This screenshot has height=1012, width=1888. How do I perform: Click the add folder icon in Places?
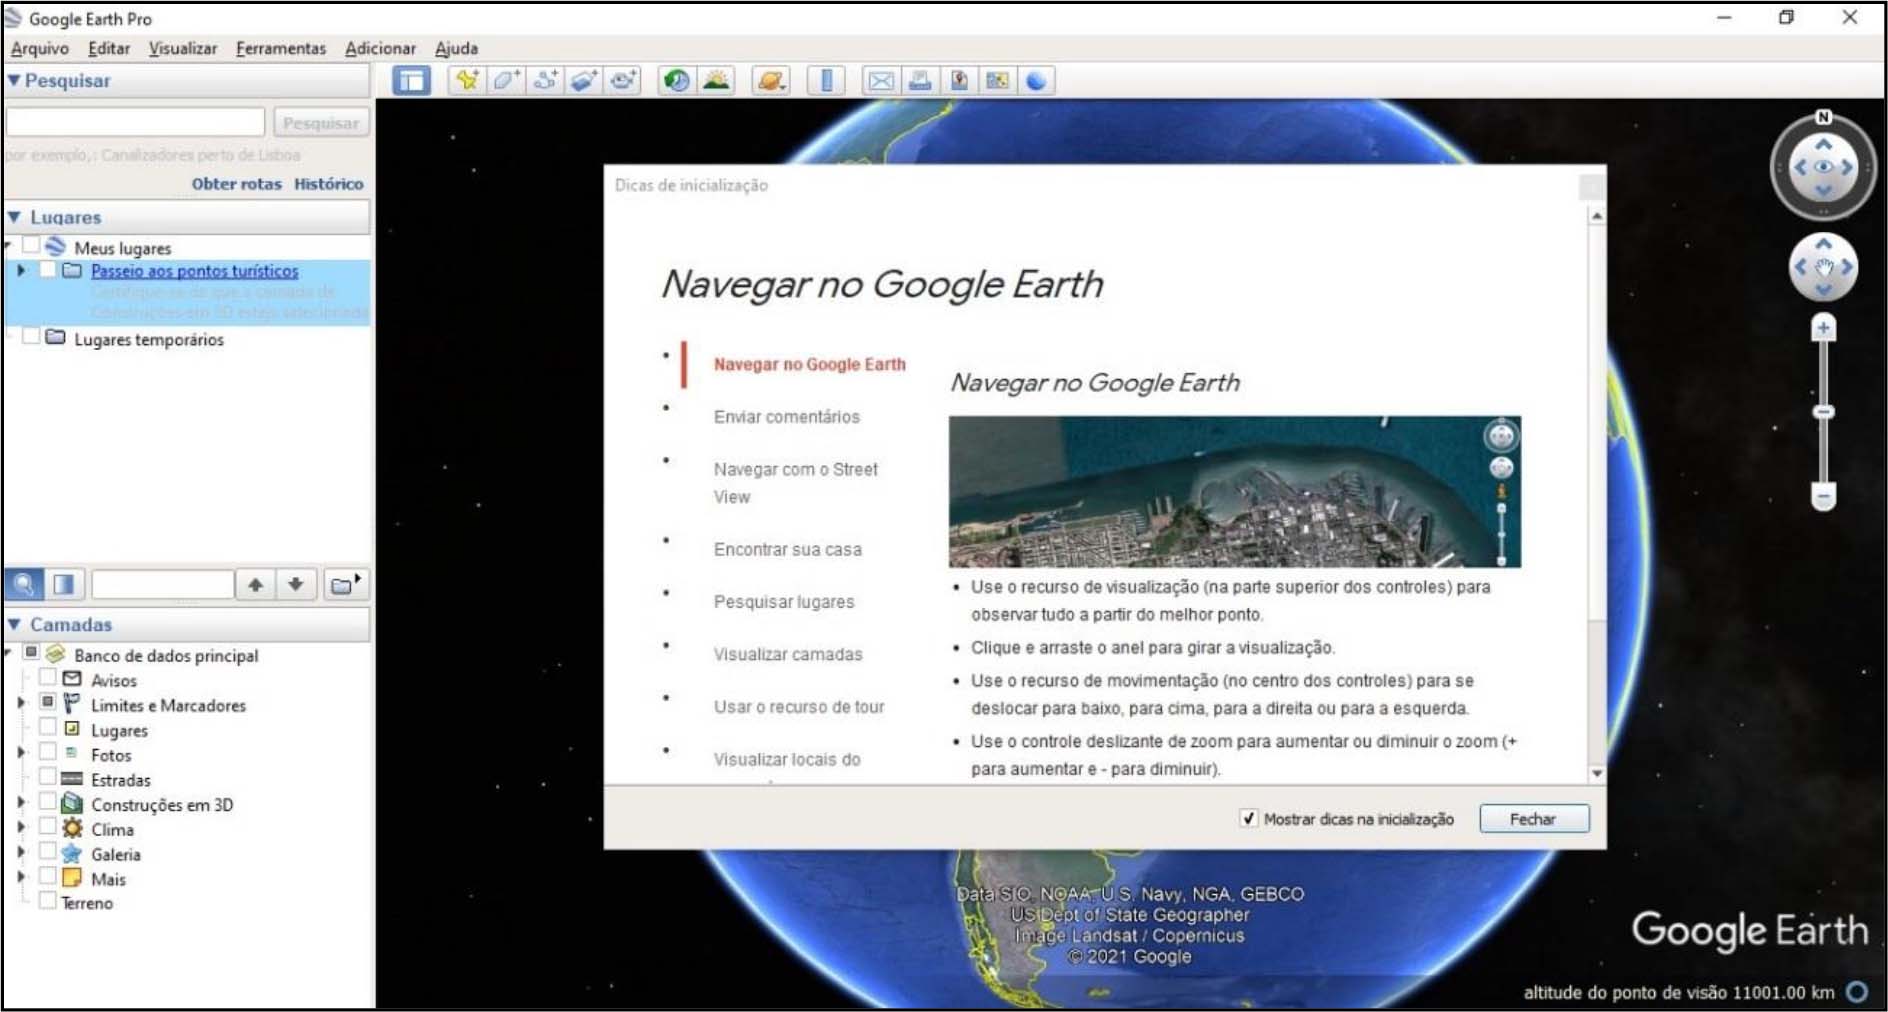(x=345, y=584)
